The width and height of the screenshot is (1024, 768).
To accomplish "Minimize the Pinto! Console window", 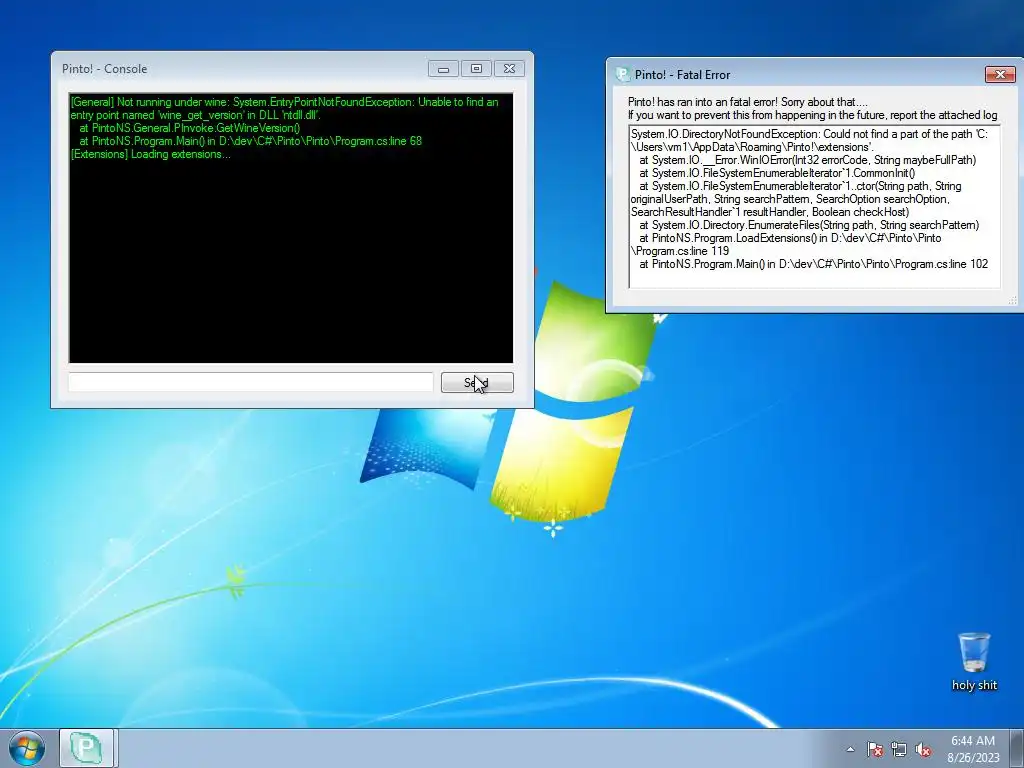I will 443,69.
